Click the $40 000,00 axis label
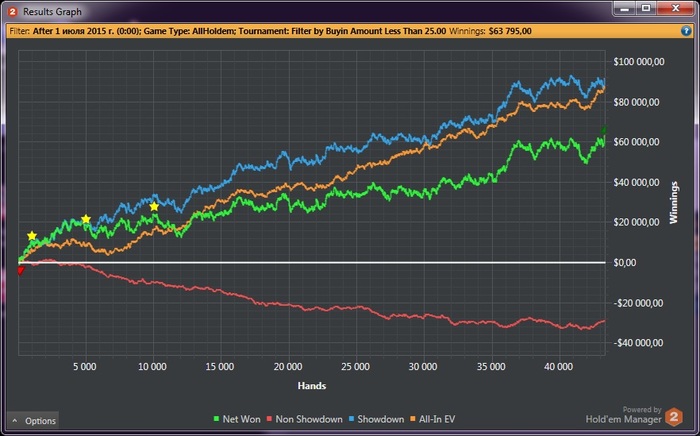The image size is (700, 436). (636, 182)
